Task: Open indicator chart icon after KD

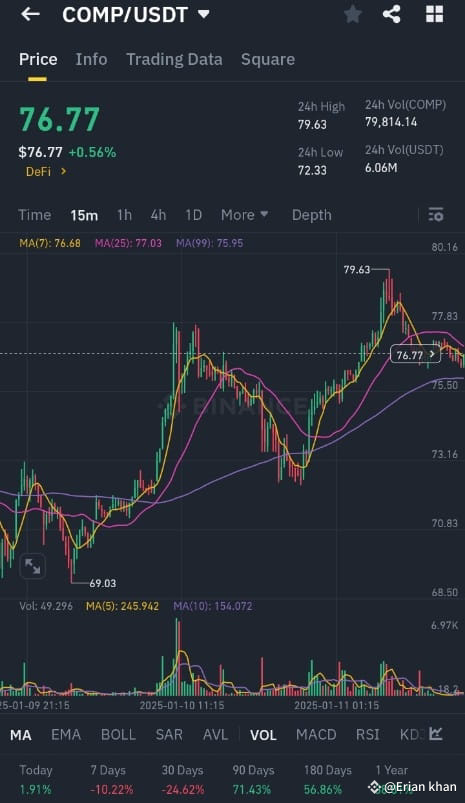Action: click(436, 734)
